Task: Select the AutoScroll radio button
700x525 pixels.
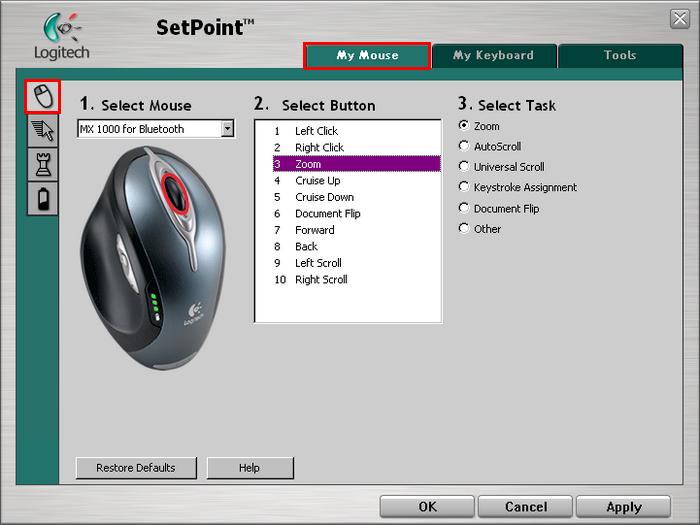Action: click(x=464, y=146)
